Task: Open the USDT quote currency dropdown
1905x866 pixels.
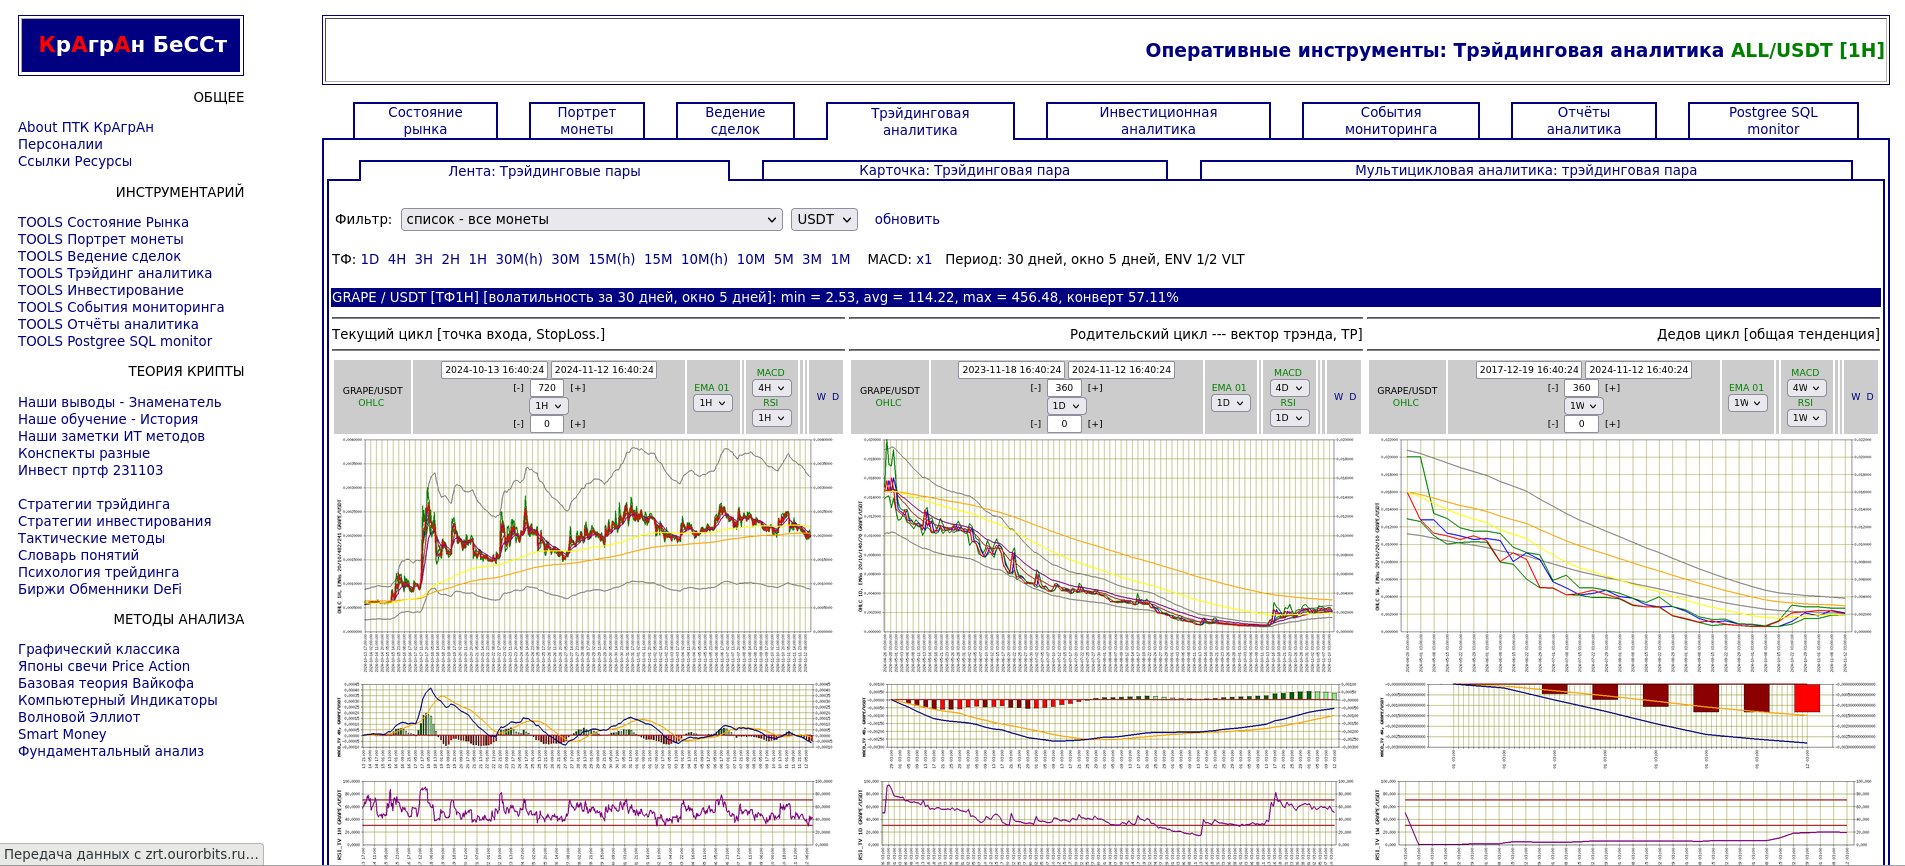Action: (x=824, y=219)
